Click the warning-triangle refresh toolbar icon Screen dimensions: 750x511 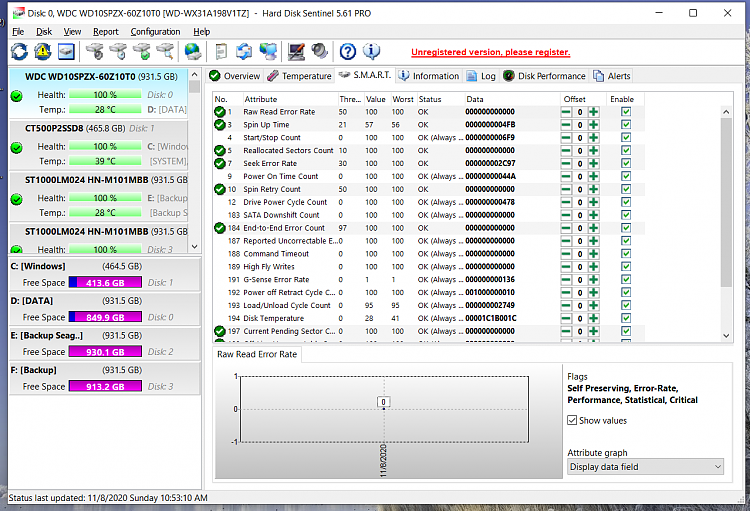[x=43, y=51]
